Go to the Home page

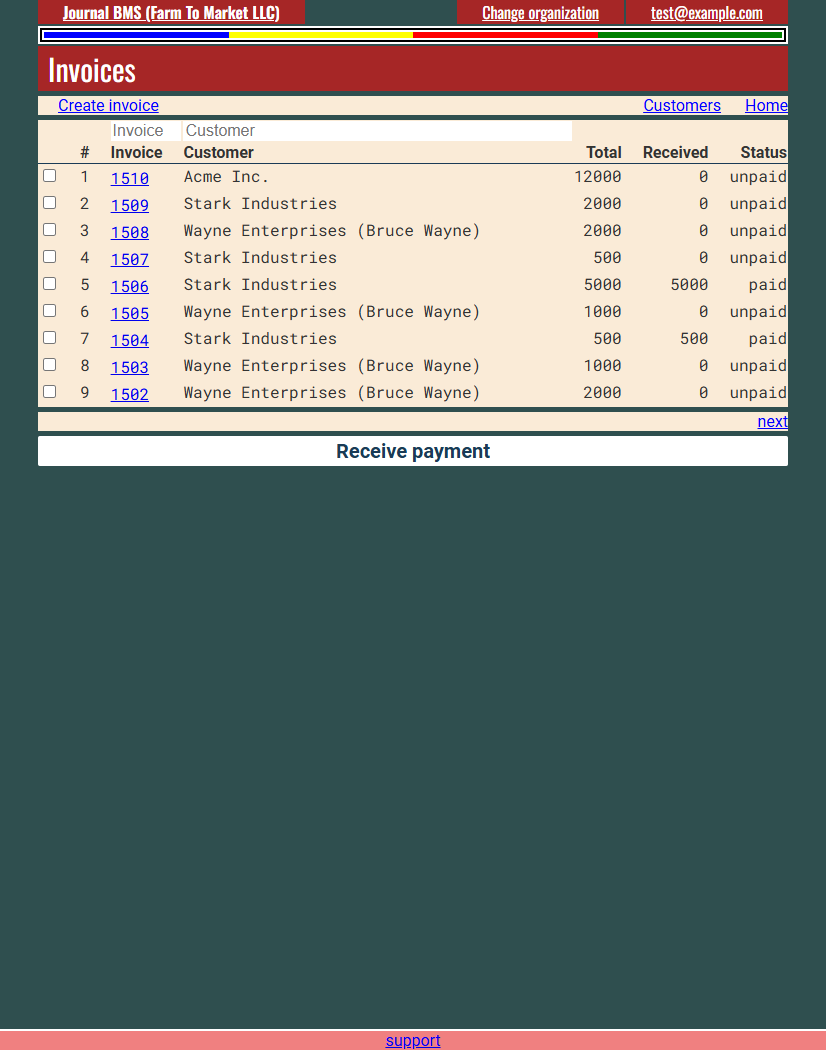(766, 106)
